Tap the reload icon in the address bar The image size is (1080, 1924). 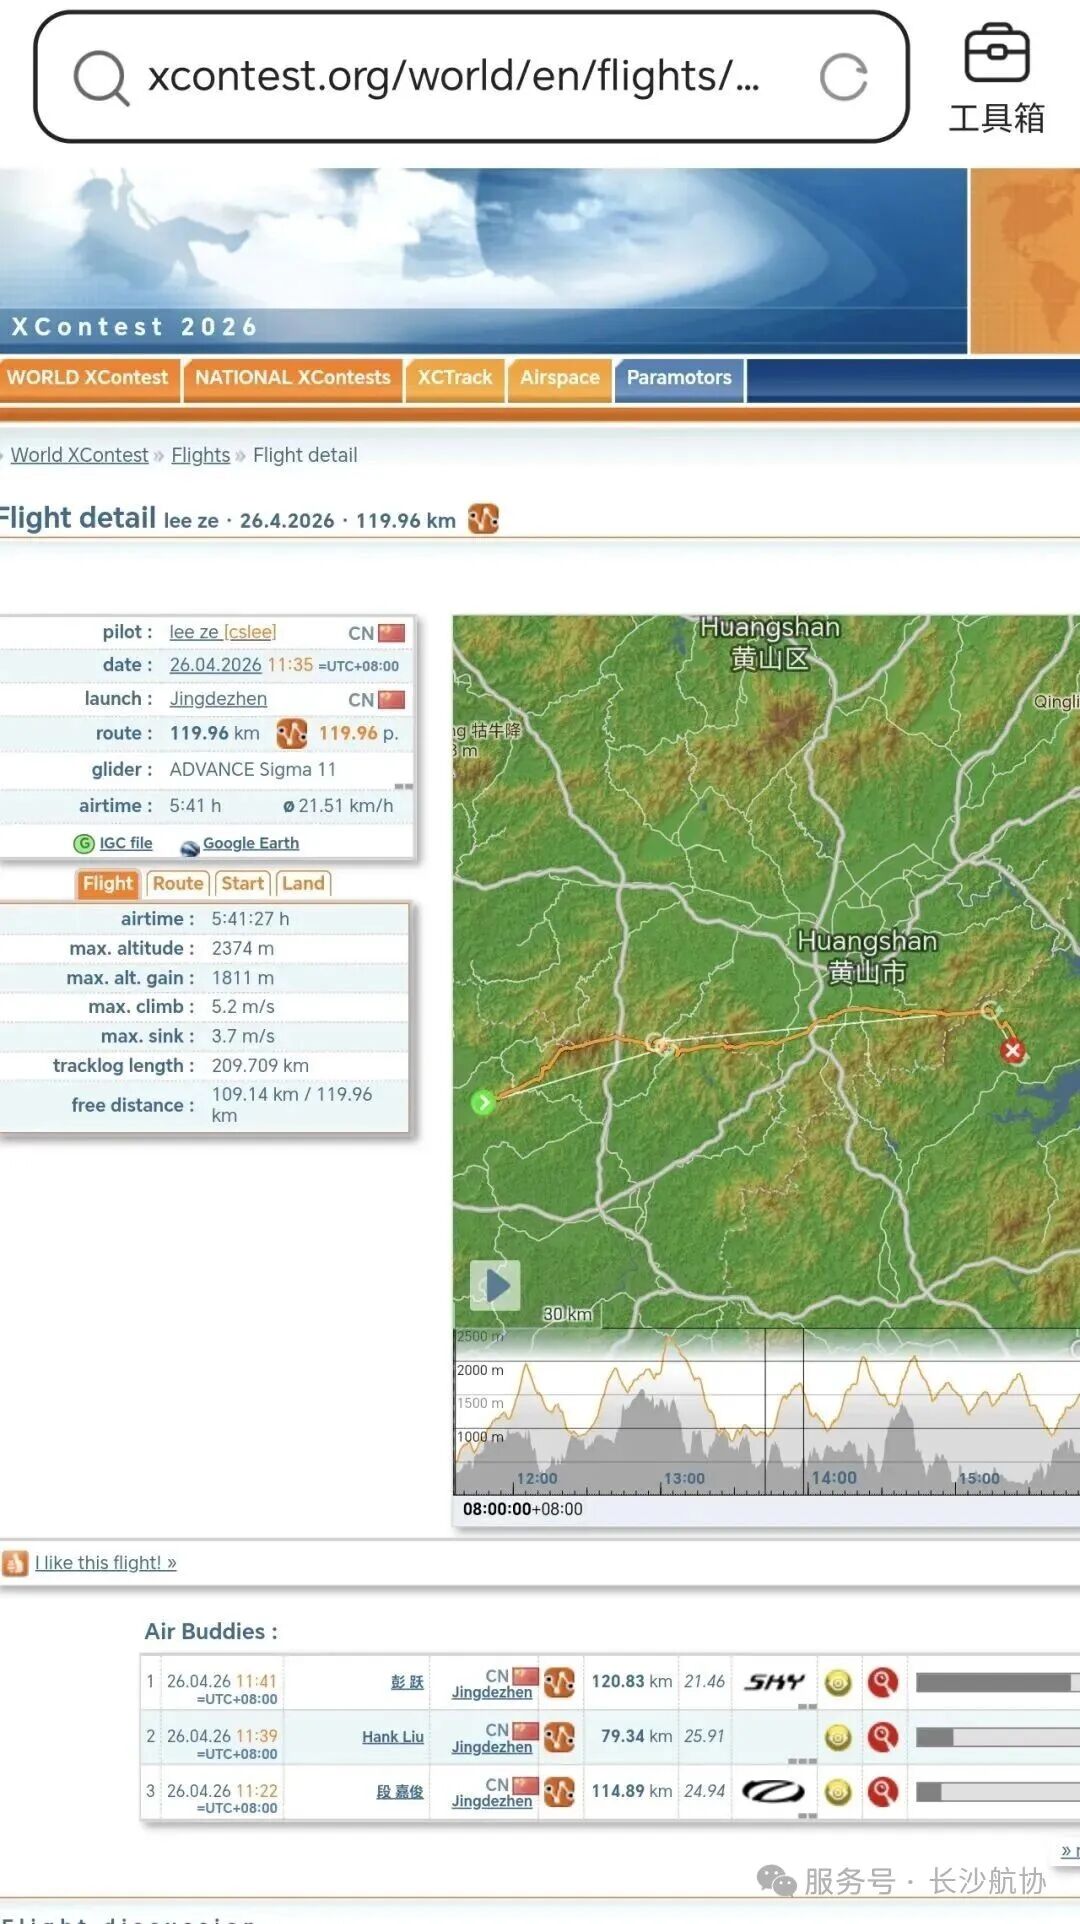pos(843,77)
